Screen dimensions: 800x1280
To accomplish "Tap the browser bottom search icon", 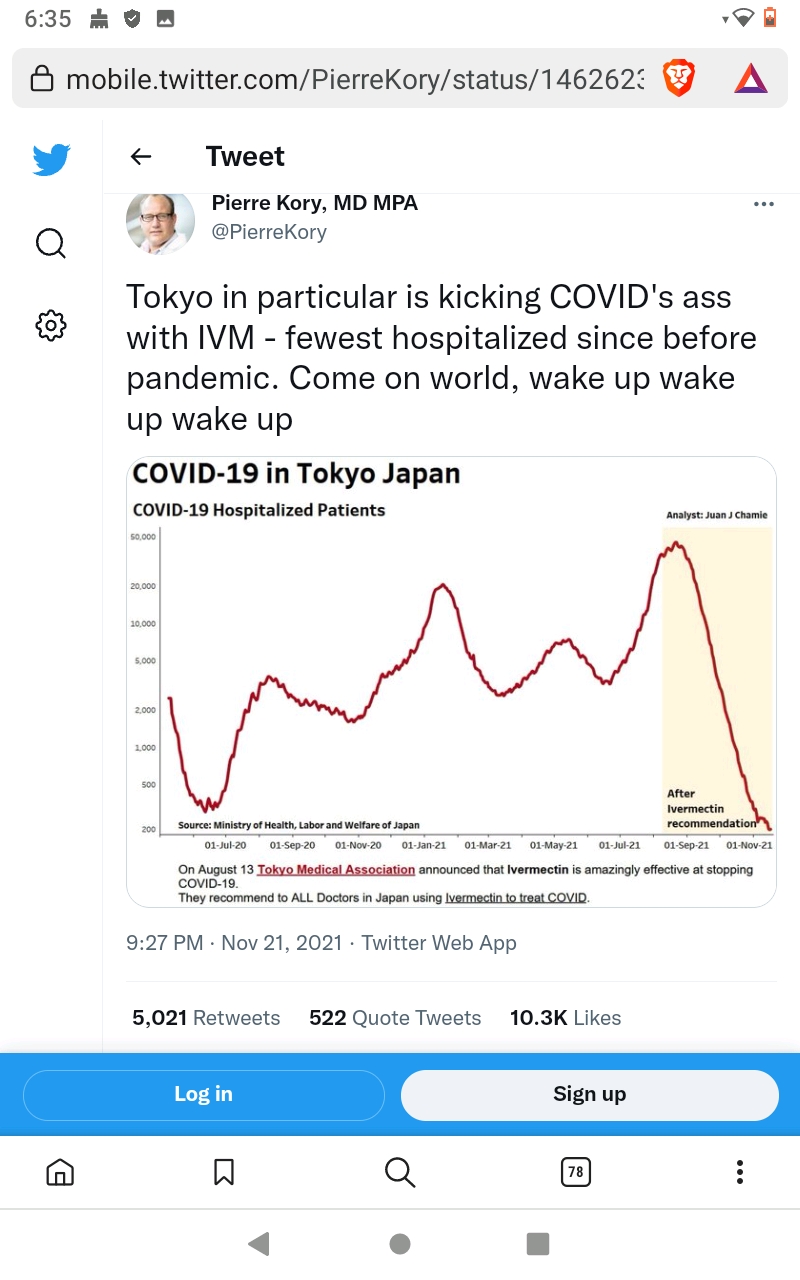I will coord(400,1172).
